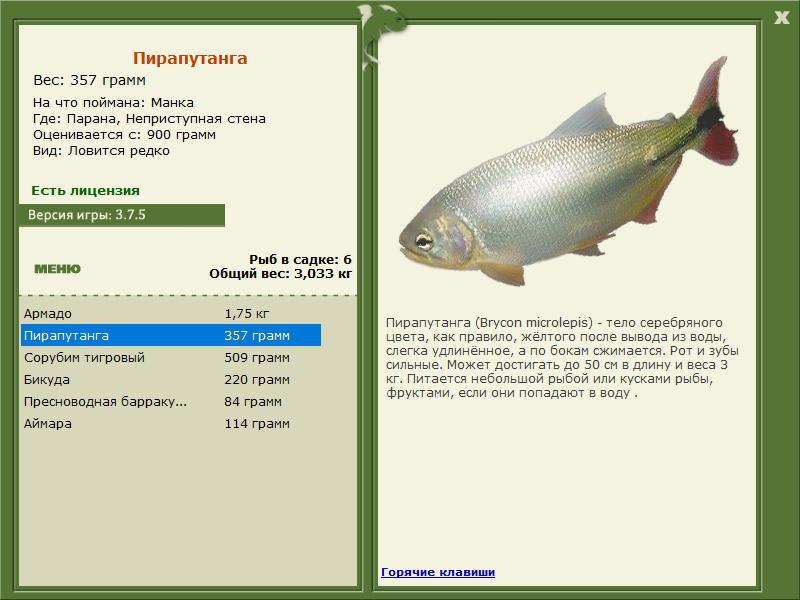Open the МЕНЮ menu
Viewport: 800px width, 600px height.
[x=58, y=269]
